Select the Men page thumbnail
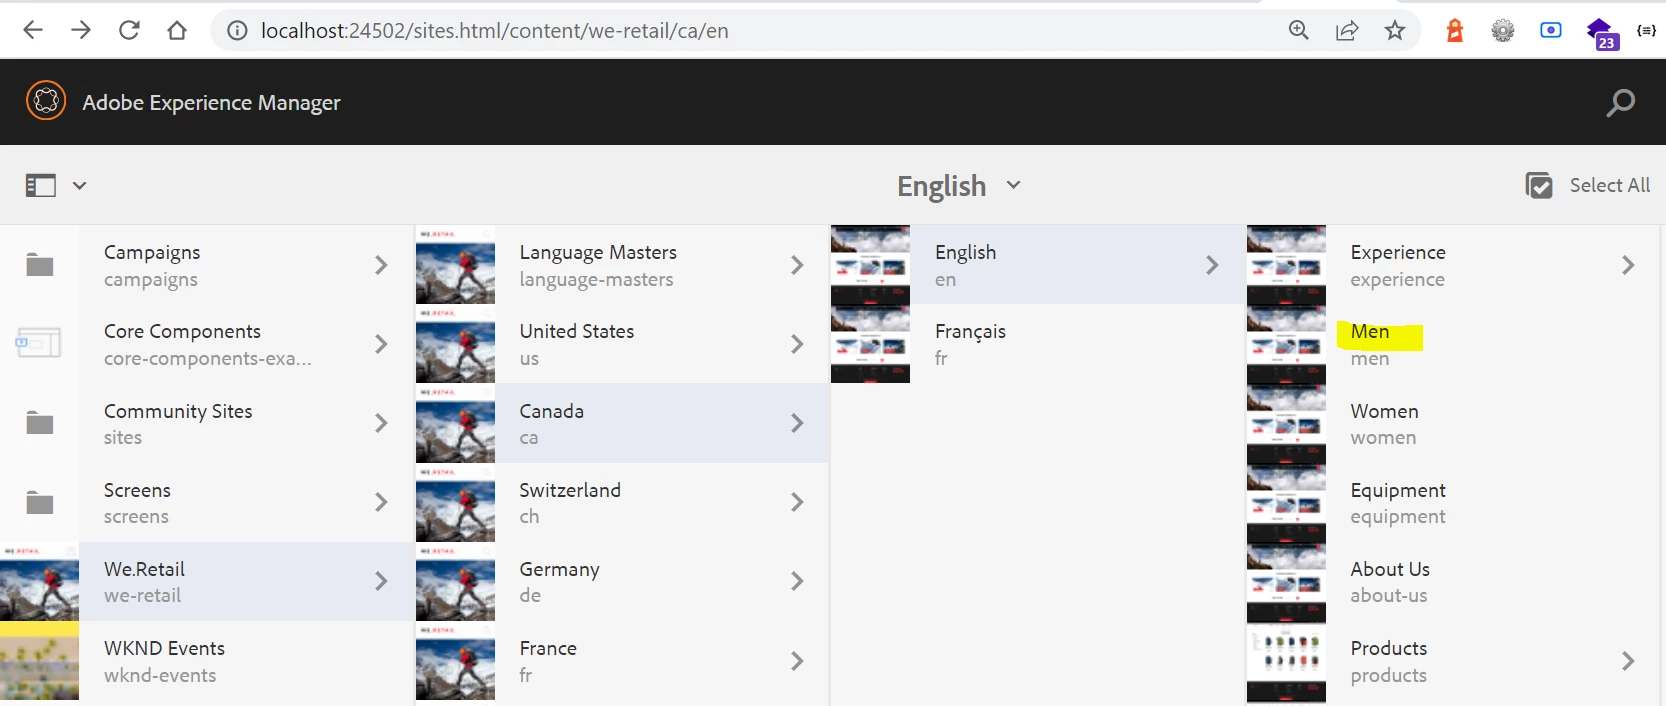 point(1286,344)
